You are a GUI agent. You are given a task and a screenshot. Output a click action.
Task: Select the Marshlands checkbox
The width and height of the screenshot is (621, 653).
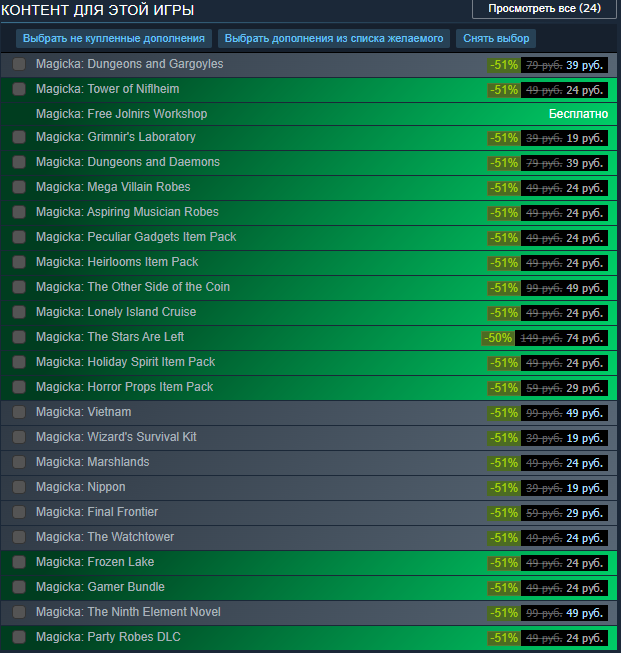19,462
